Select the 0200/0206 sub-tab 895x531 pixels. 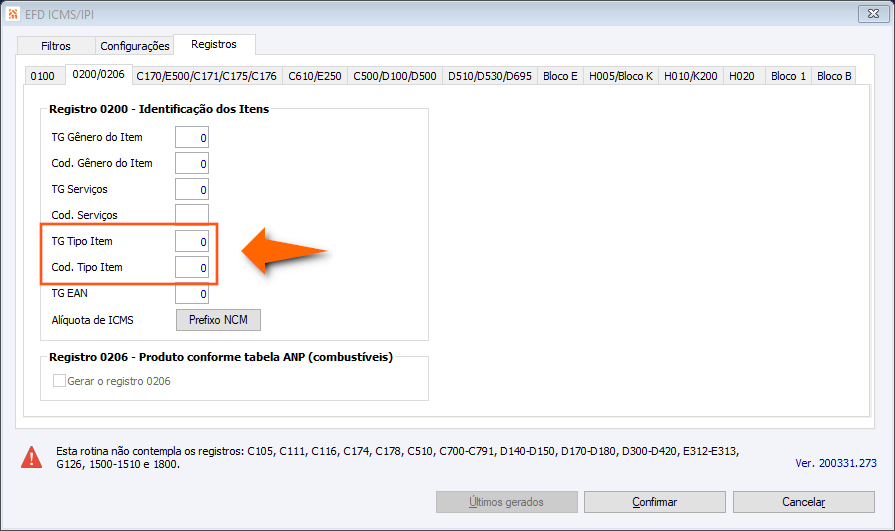99,74
